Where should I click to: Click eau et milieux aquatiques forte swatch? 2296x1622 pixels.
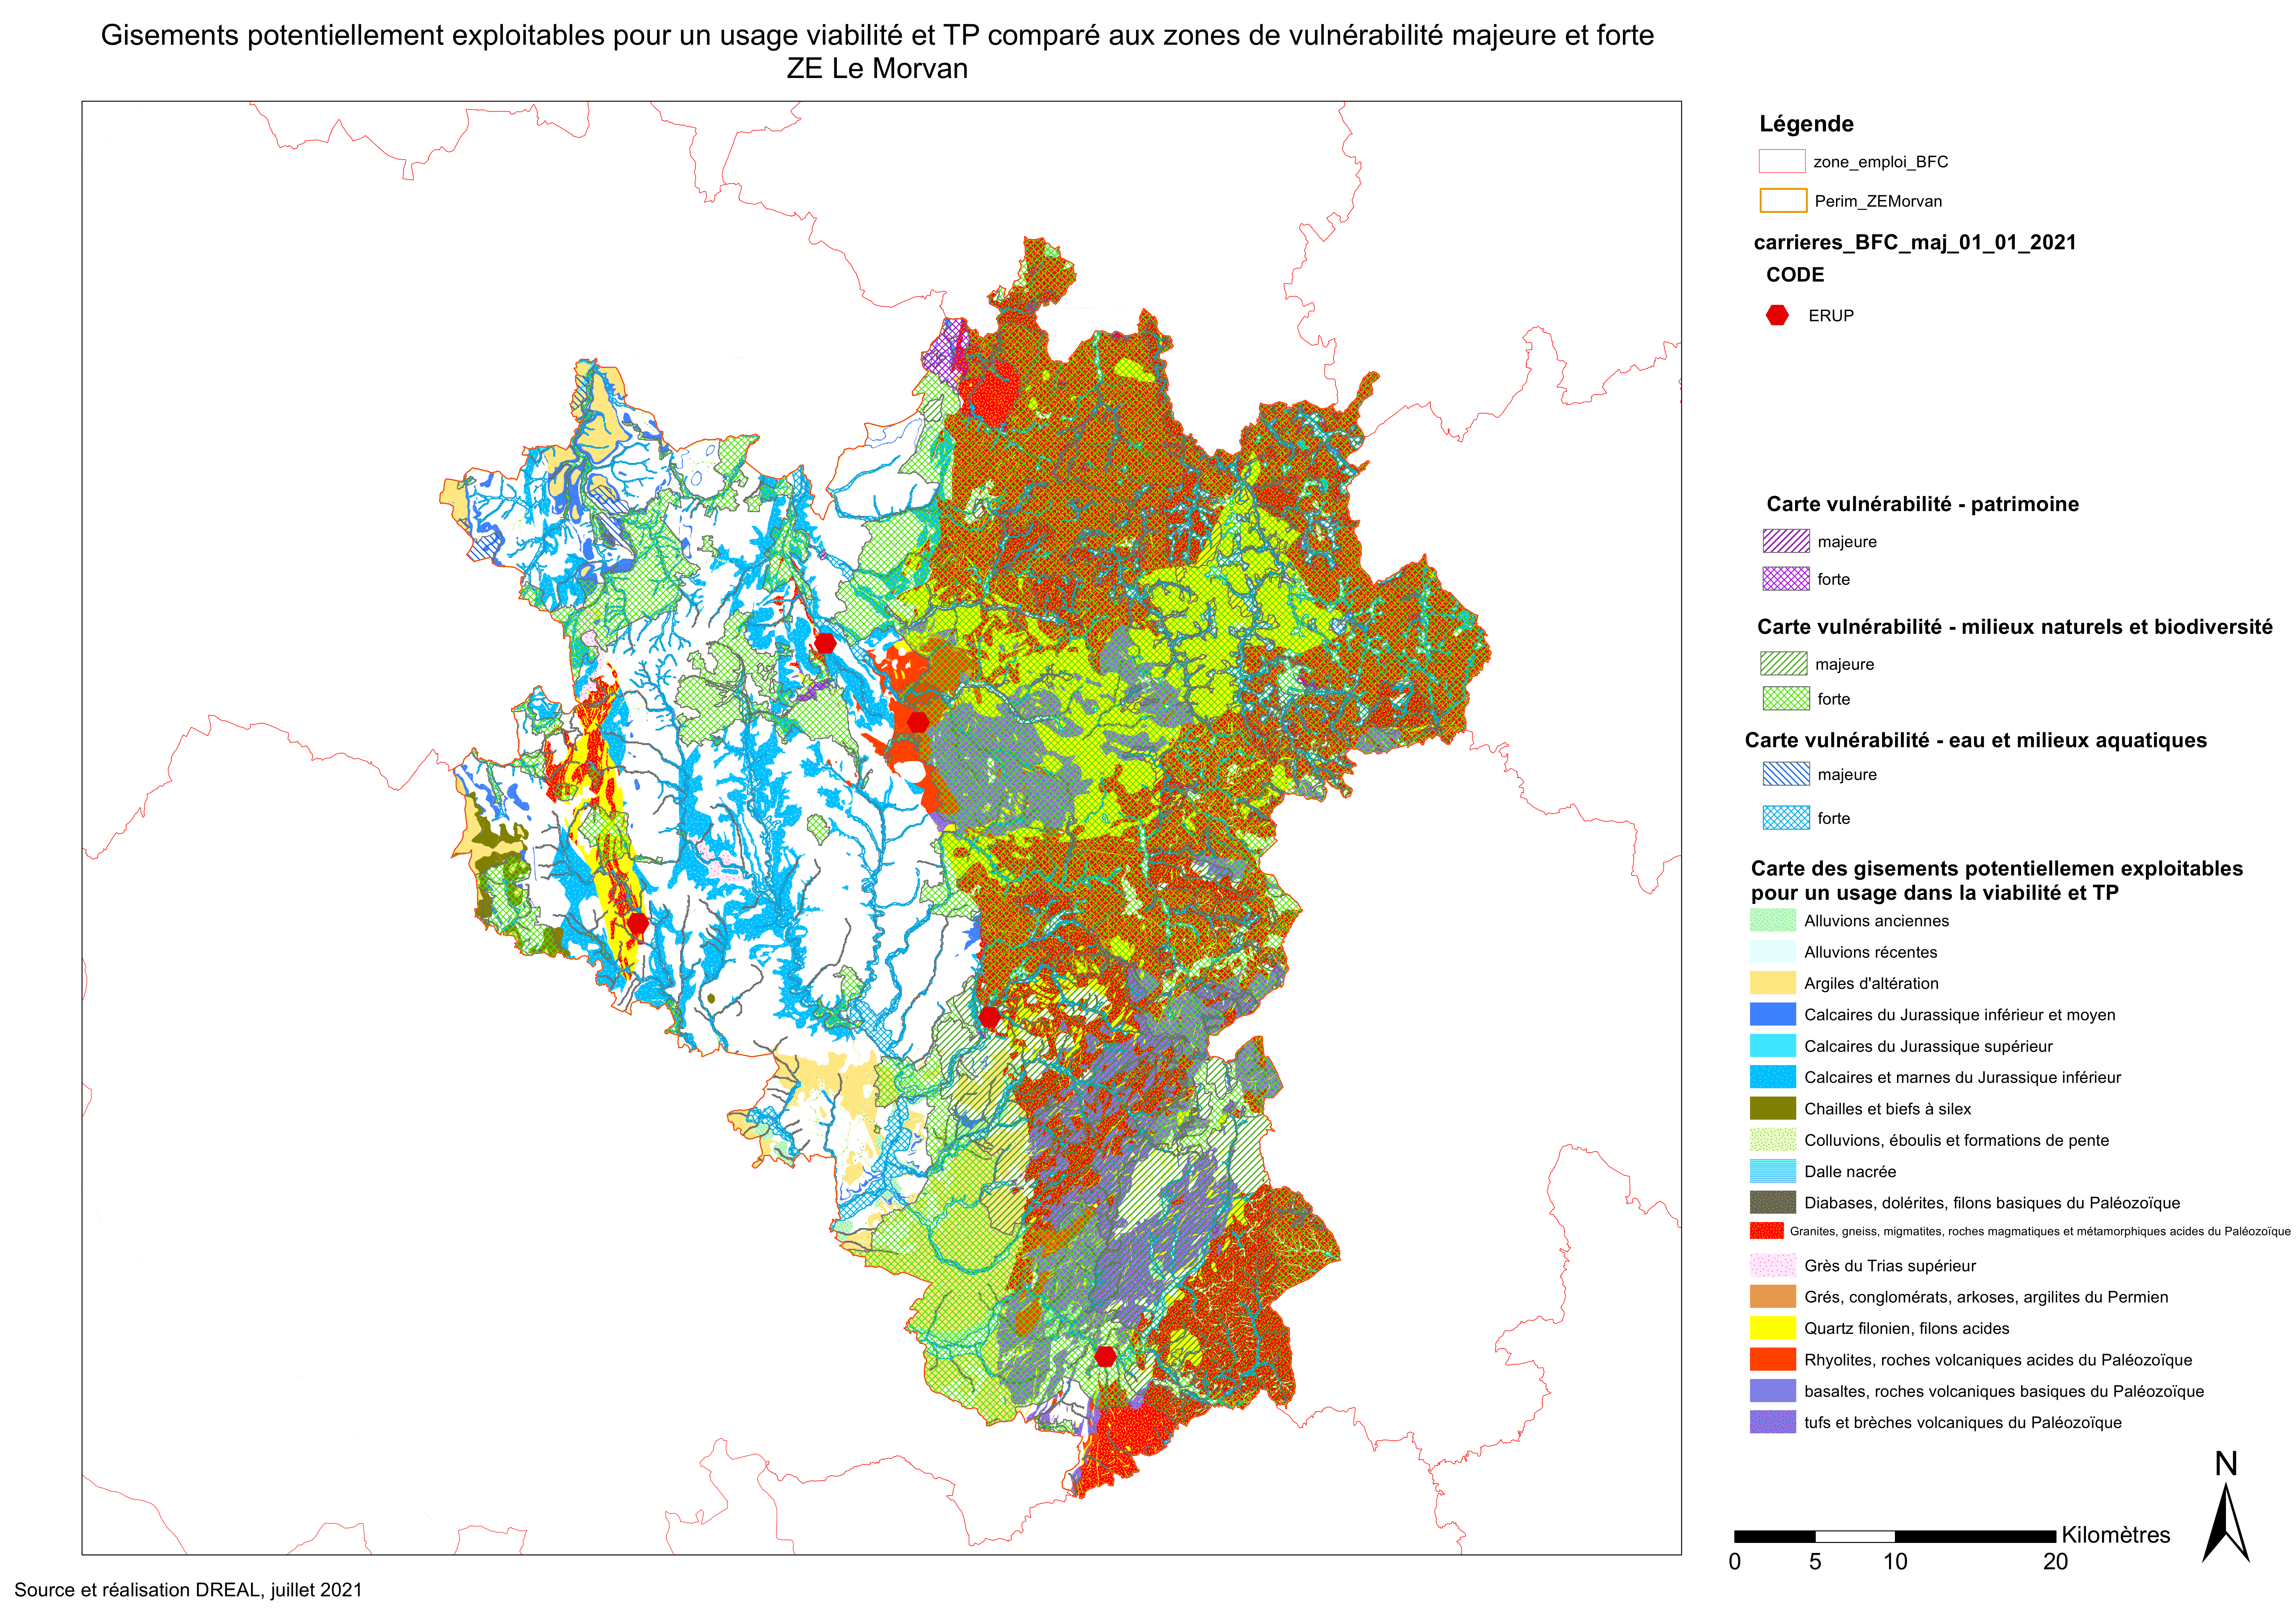1786,818
